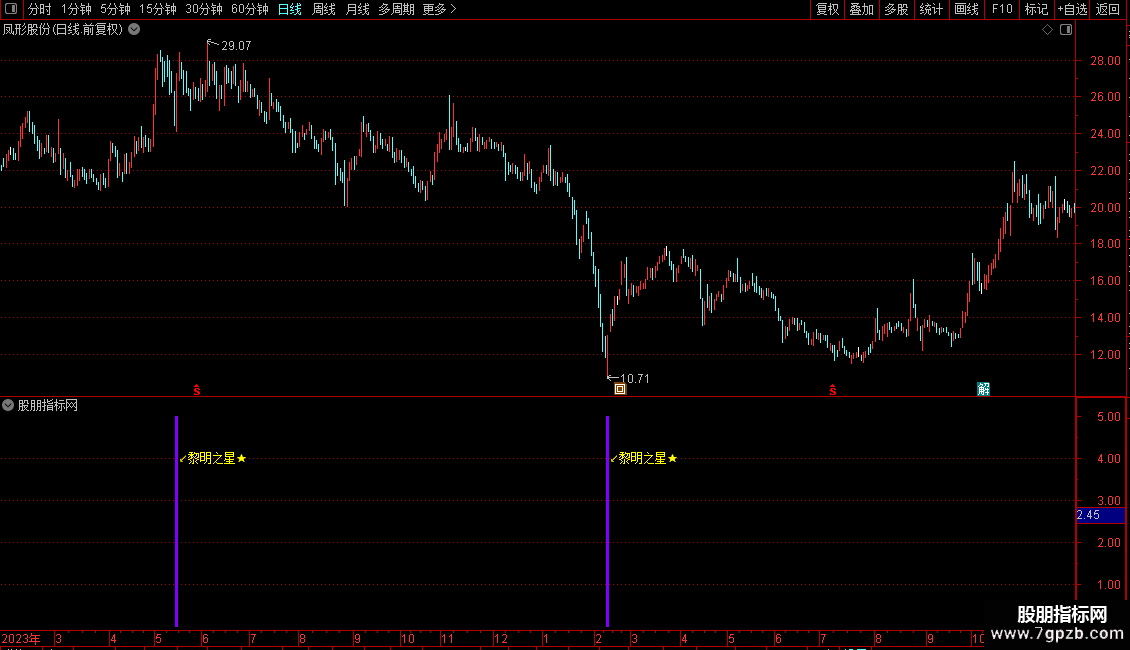This screenshot has width=1130, height=650.
Task: Expand the 股朋指标网 indicator dropdown arrow
Action: tap(8, 405)
